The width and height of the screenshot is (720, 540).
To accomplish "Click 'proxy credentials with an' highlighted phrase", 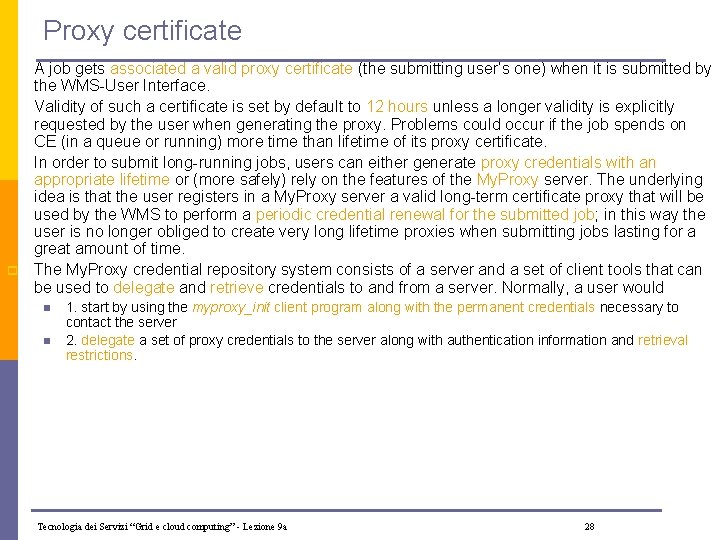I will [x=568, y=163].
